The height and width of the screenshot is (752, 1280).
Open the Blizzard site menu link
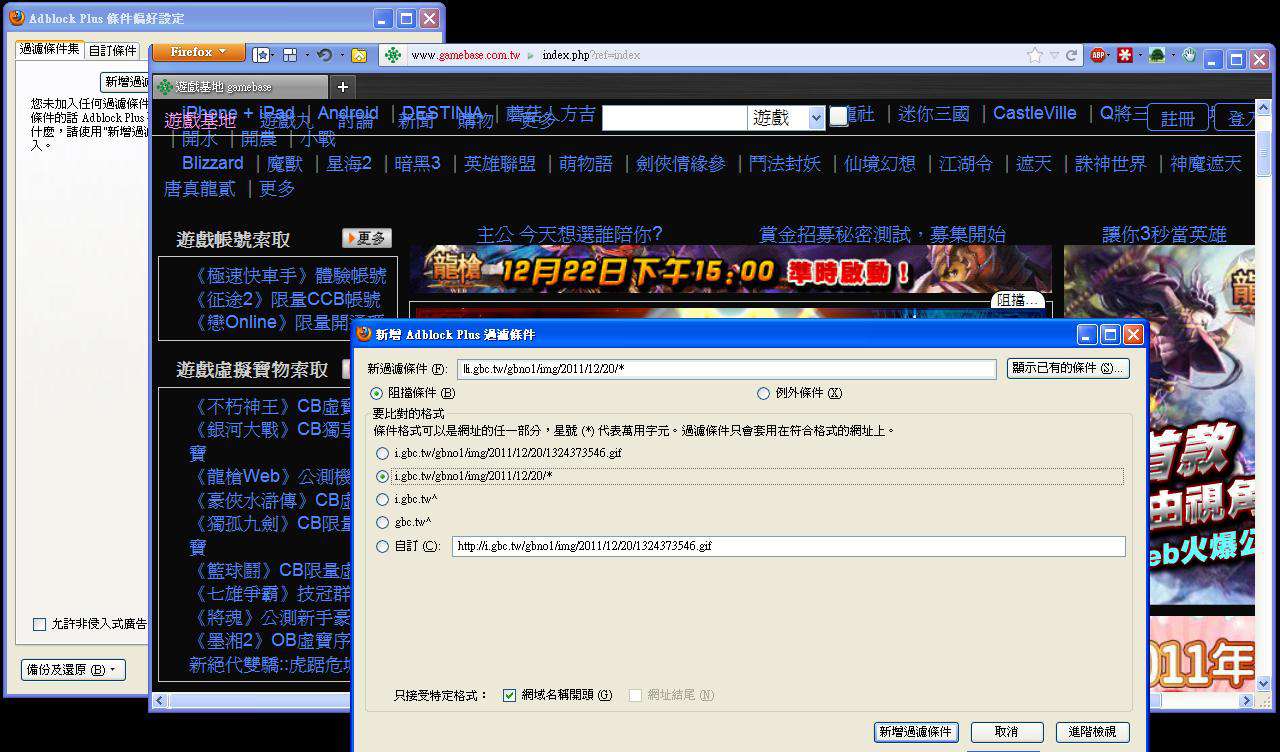213,163
